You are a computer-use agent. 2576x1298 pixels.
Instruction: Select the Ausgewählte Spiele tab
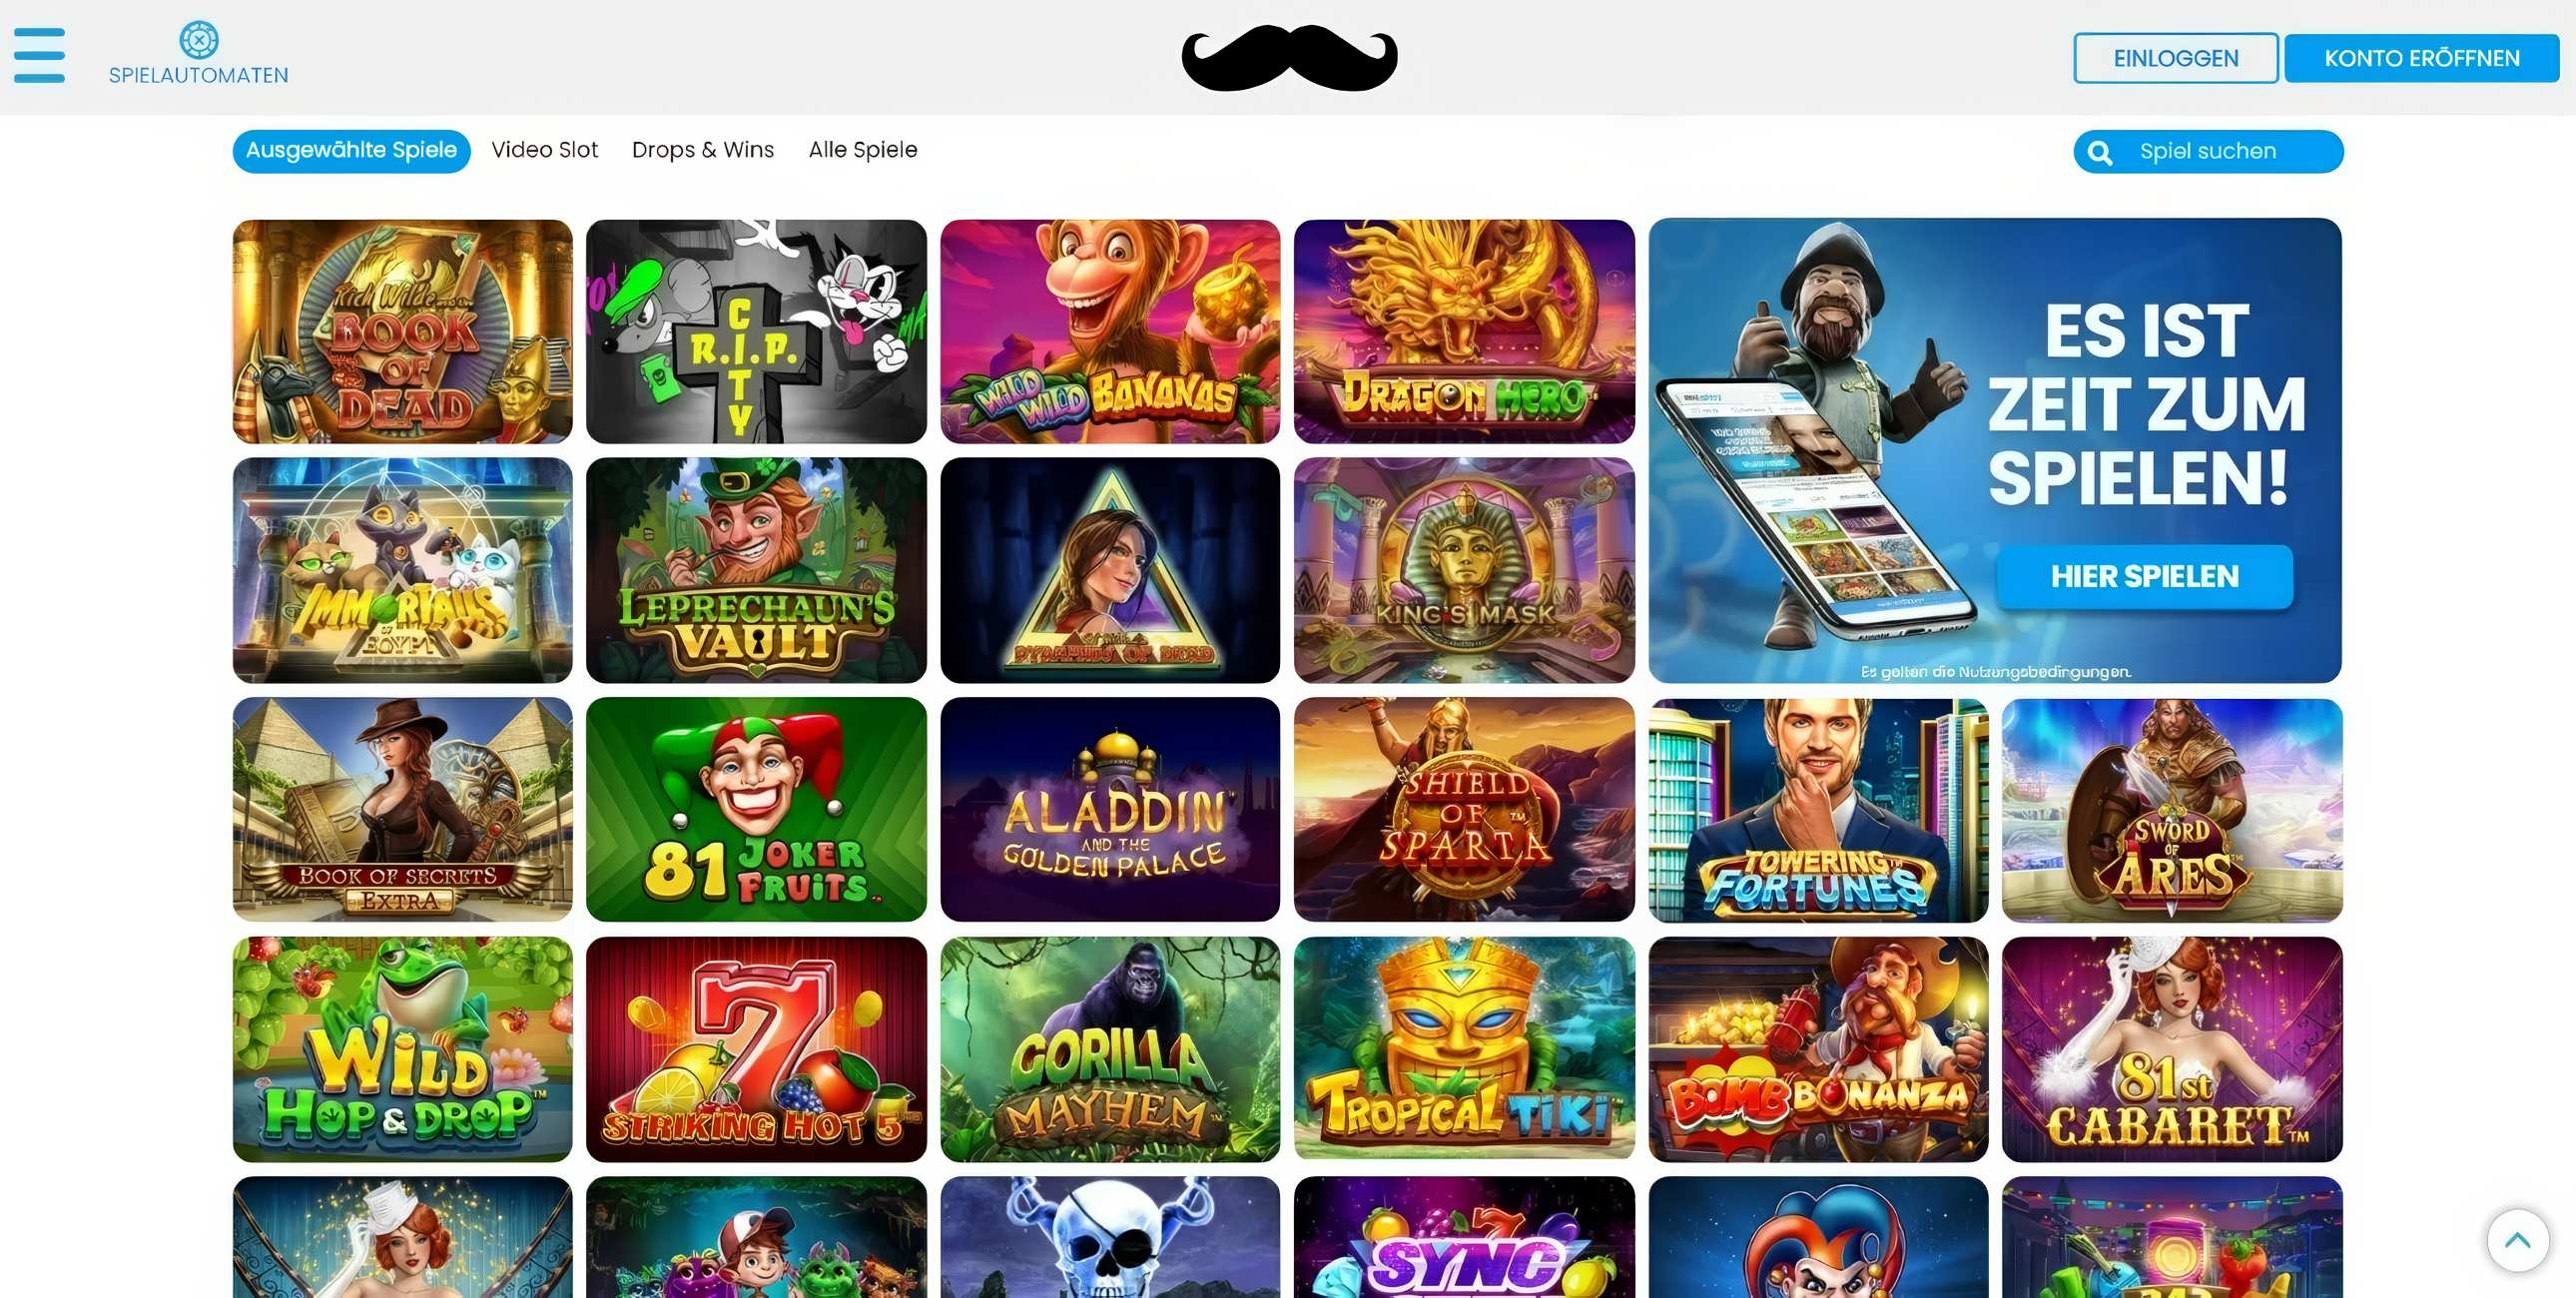point(351,151)
